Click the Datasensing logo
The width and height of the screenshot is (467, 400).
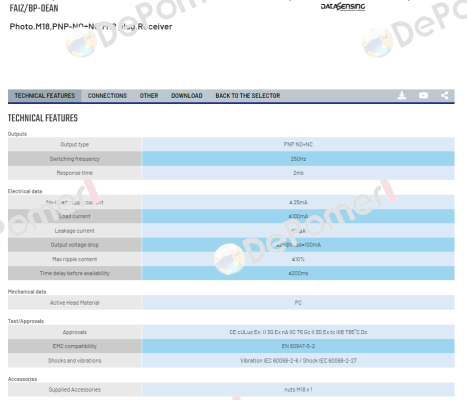pyautogui.click(x=343, y=7)
